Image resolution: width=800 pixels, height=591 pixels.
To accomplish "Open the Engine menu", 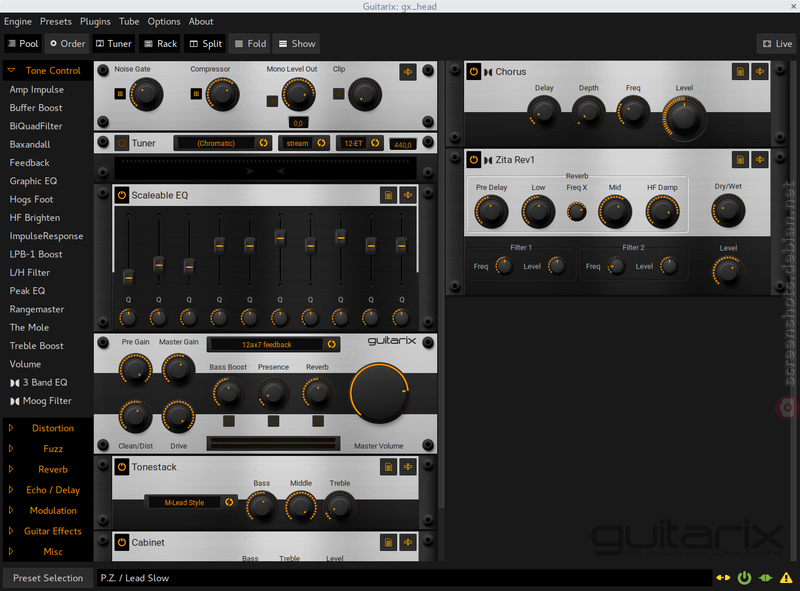I will click(x=18, y=21).
